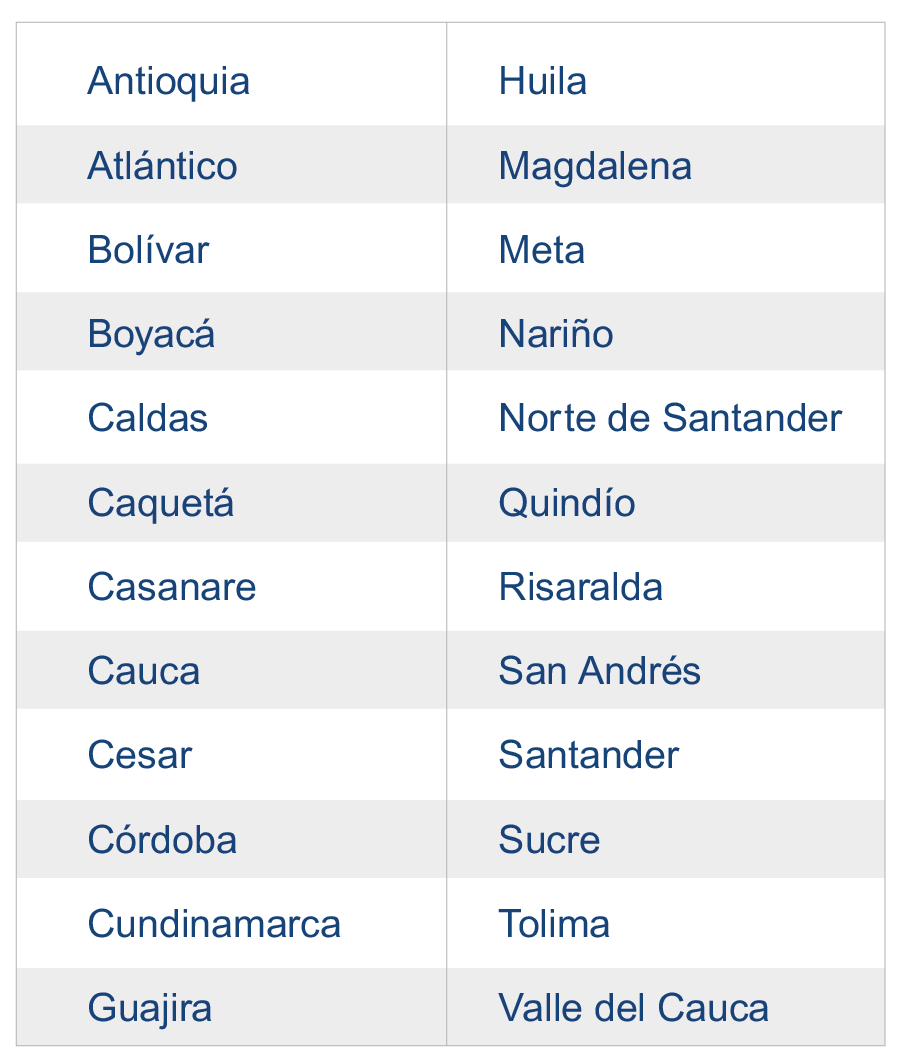Click the Casanare department
Image resolution: width=904 pixels, height=1060 pixels.
pyautogui.click(x=171, y=586)
